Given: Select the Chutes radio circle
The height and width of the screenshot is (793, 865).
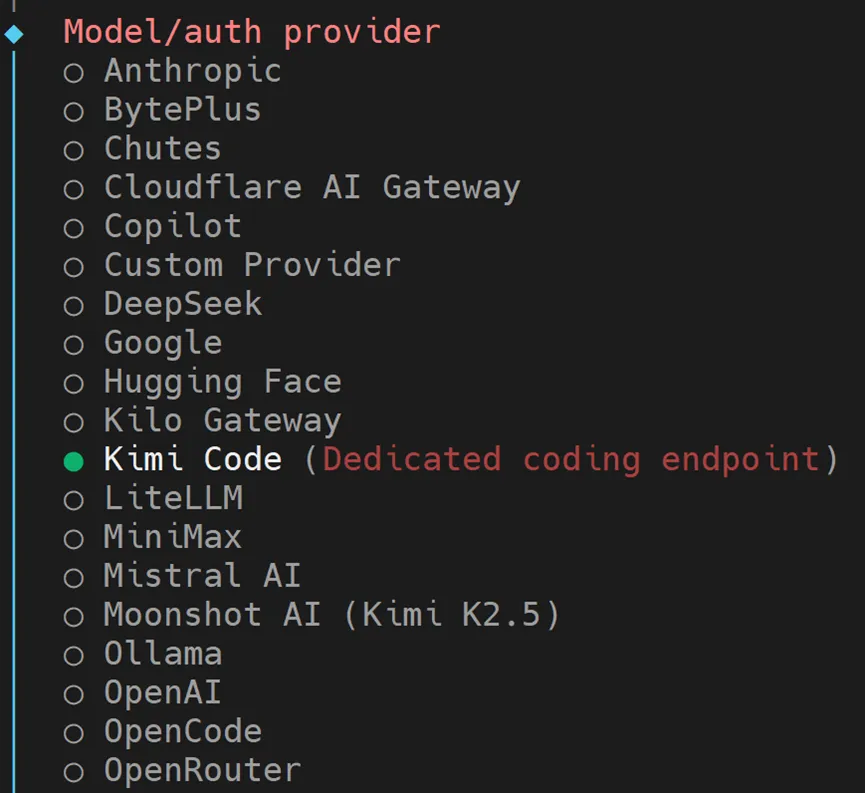Looking at the screenshot, I should 73,150.
